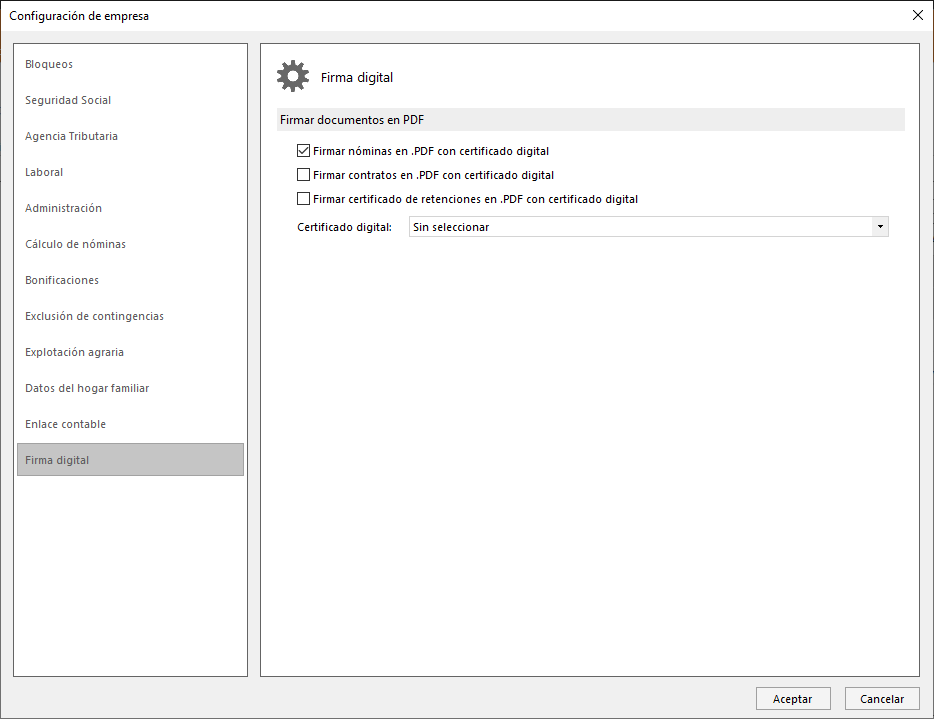Click the Cancelar button

pos(882,699)
